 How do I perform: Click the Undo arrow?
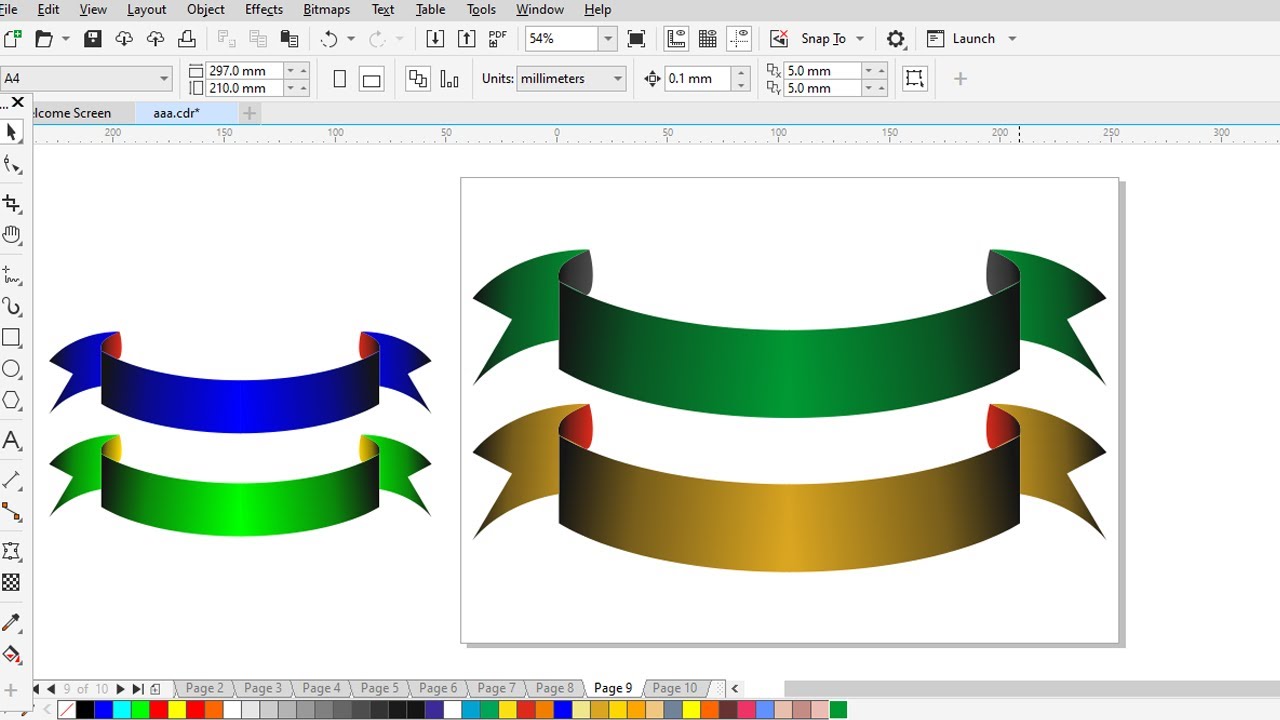[x=329, y=39]
